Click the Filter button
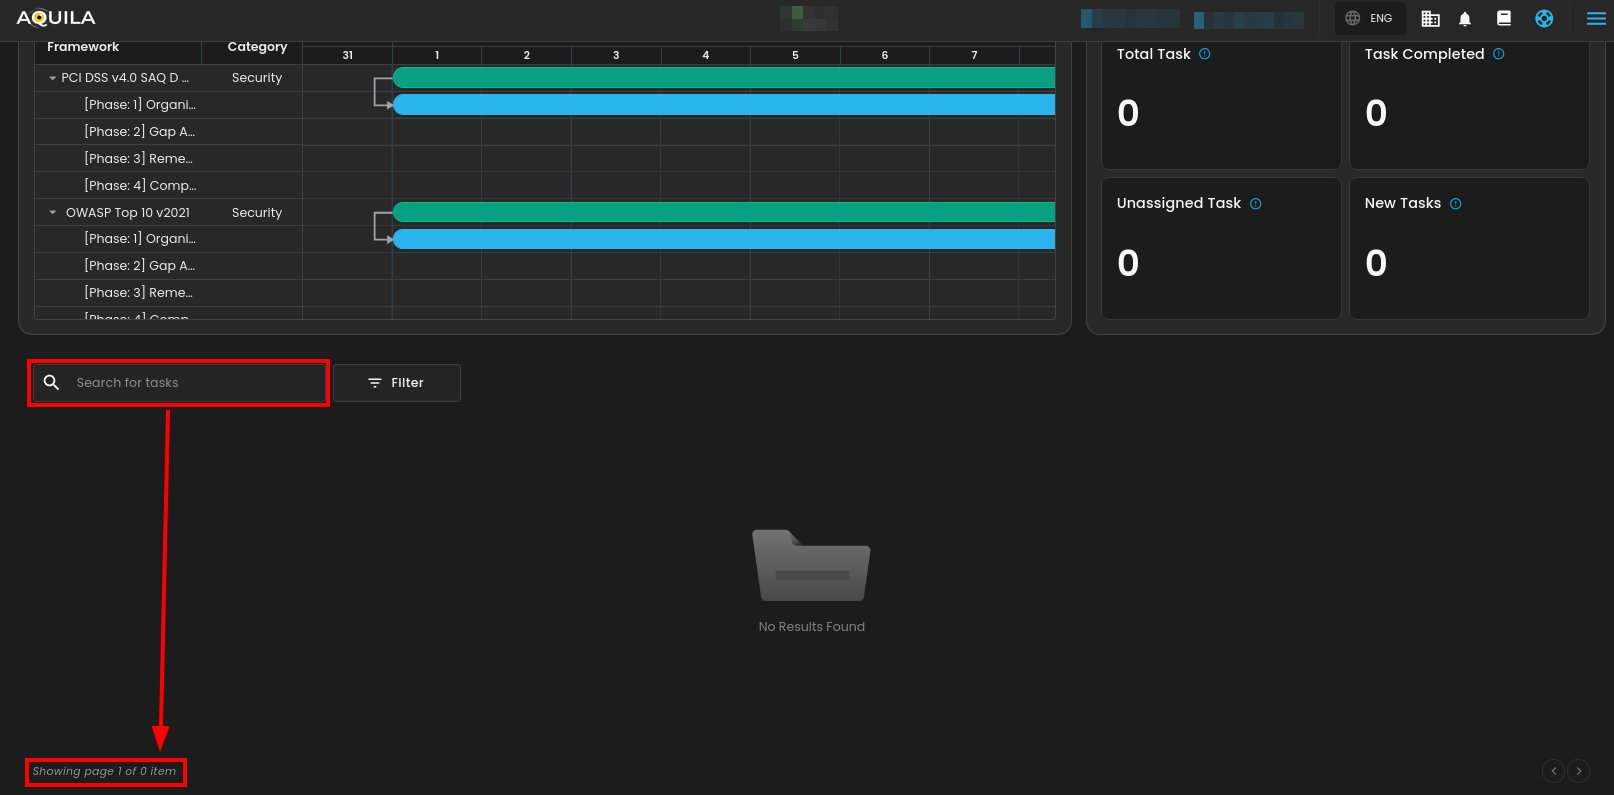The image size is (1614, 795). [x=397, y=383]
